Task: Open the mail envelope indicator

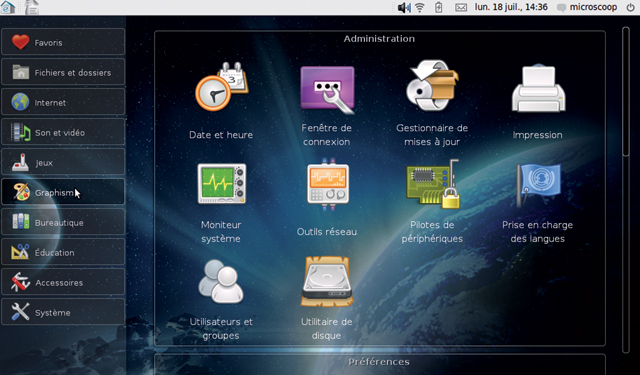Action: point(461,8)
